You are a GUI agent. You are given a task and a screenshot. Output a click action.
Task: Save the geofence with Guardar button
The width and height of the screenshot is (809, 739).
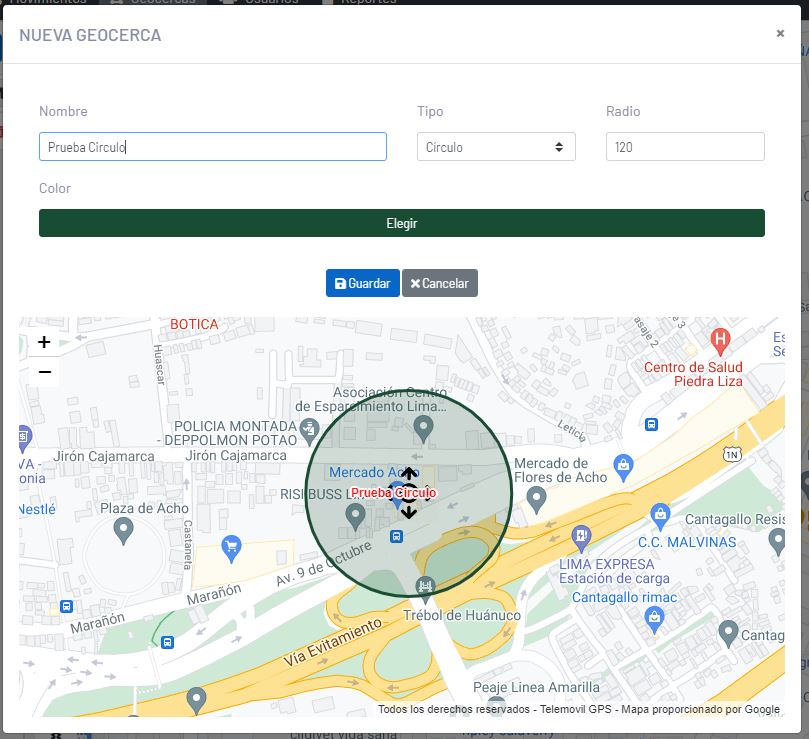coord(363,283)
